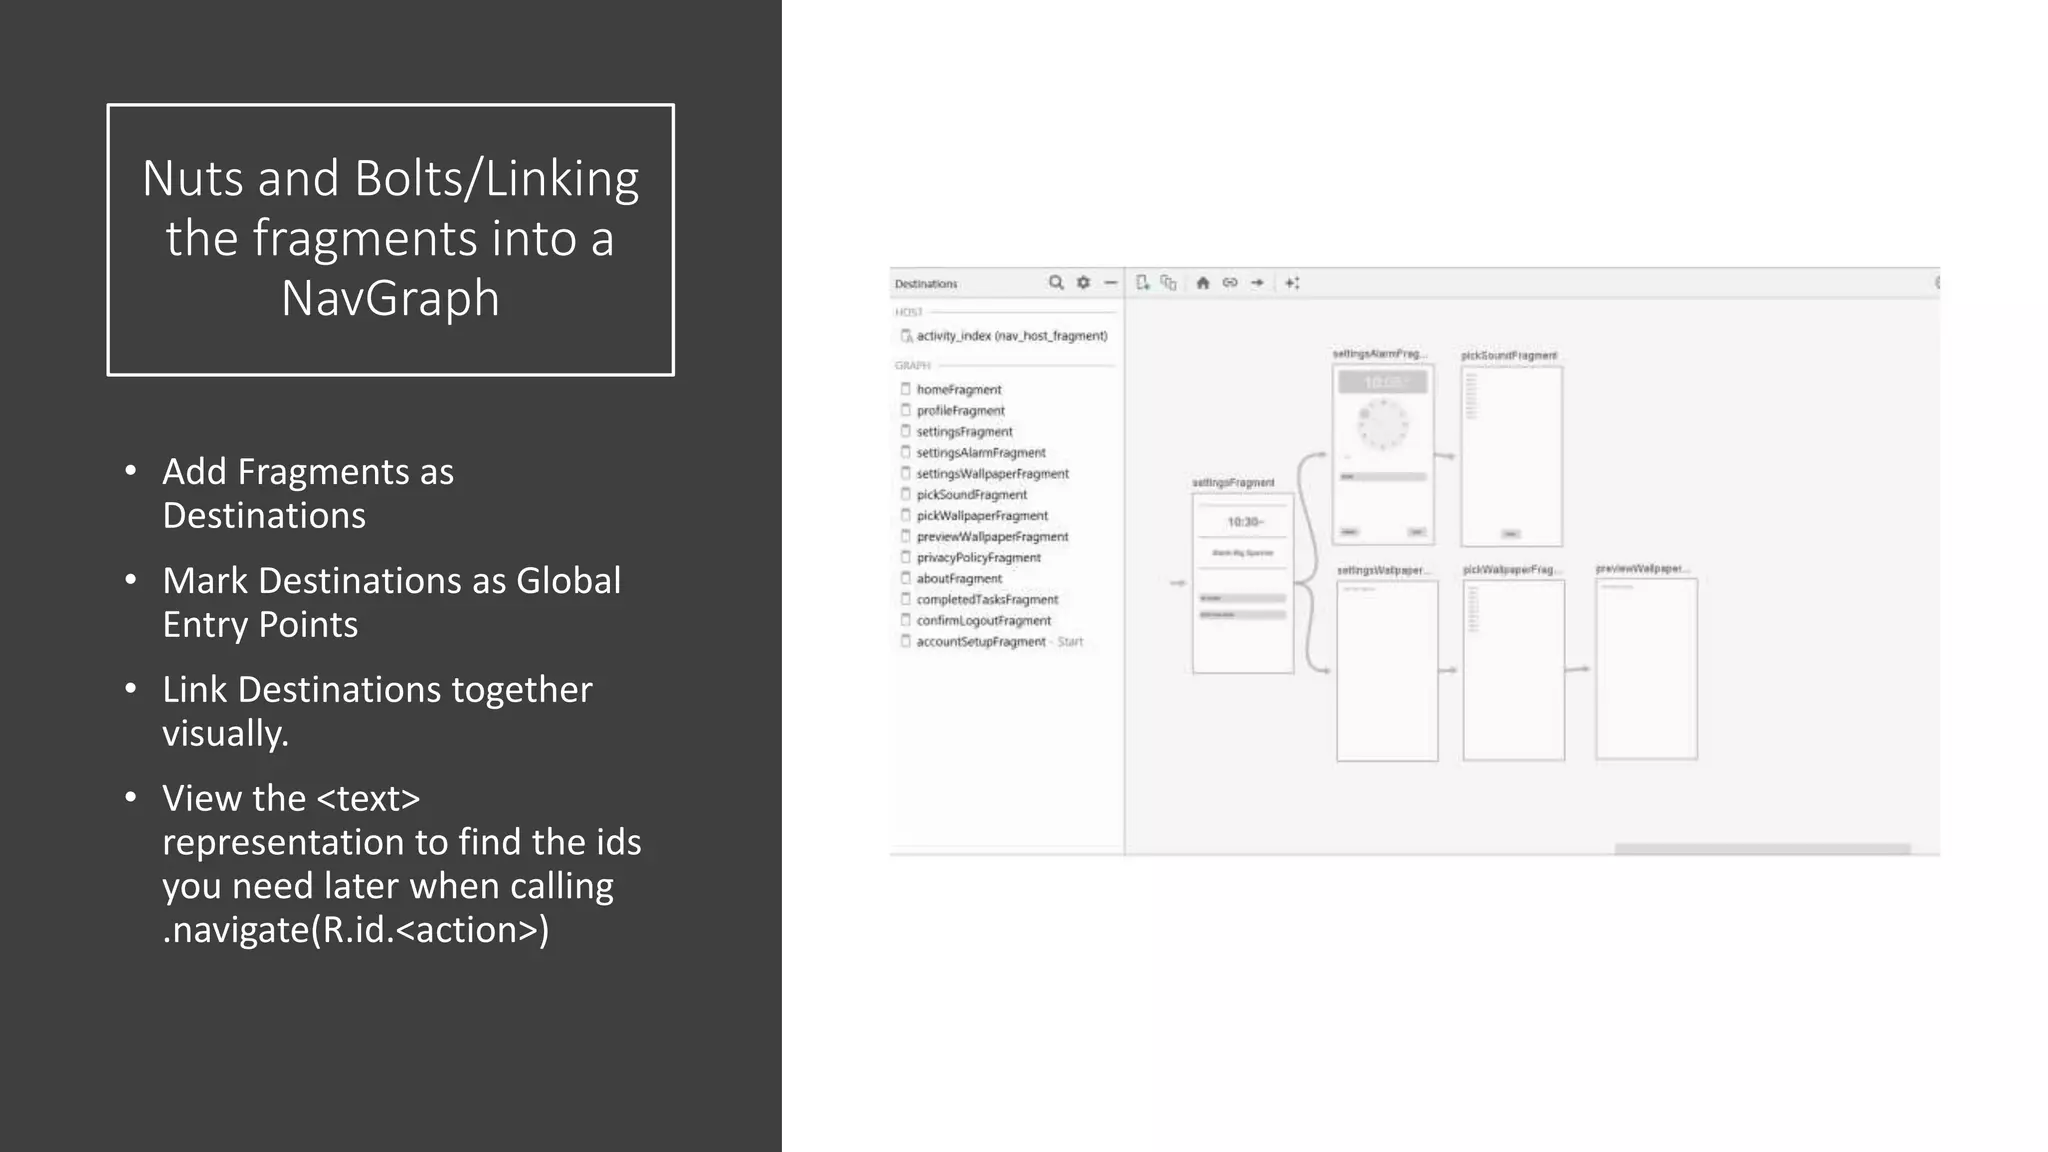The width and height of the screenshot is (2048, 1152).
Task: Select privacyPolicyFragment in the list
Action: [x=978, y=558]
